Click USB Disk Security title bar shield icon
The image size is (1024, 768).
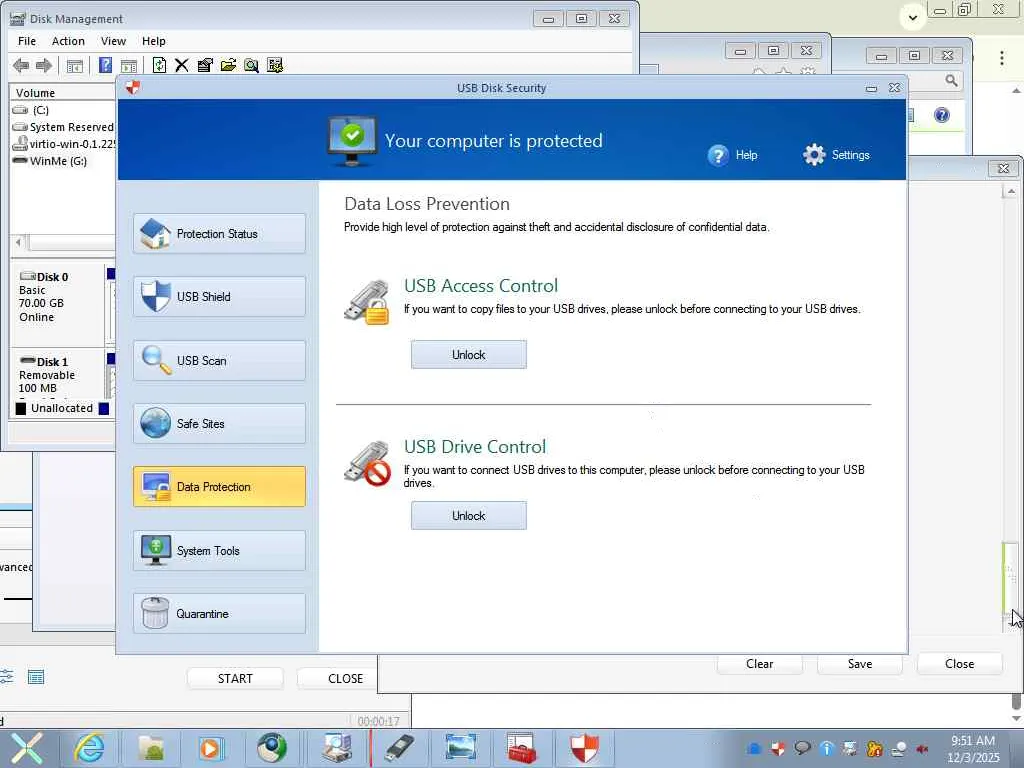(x=133, y=88)
